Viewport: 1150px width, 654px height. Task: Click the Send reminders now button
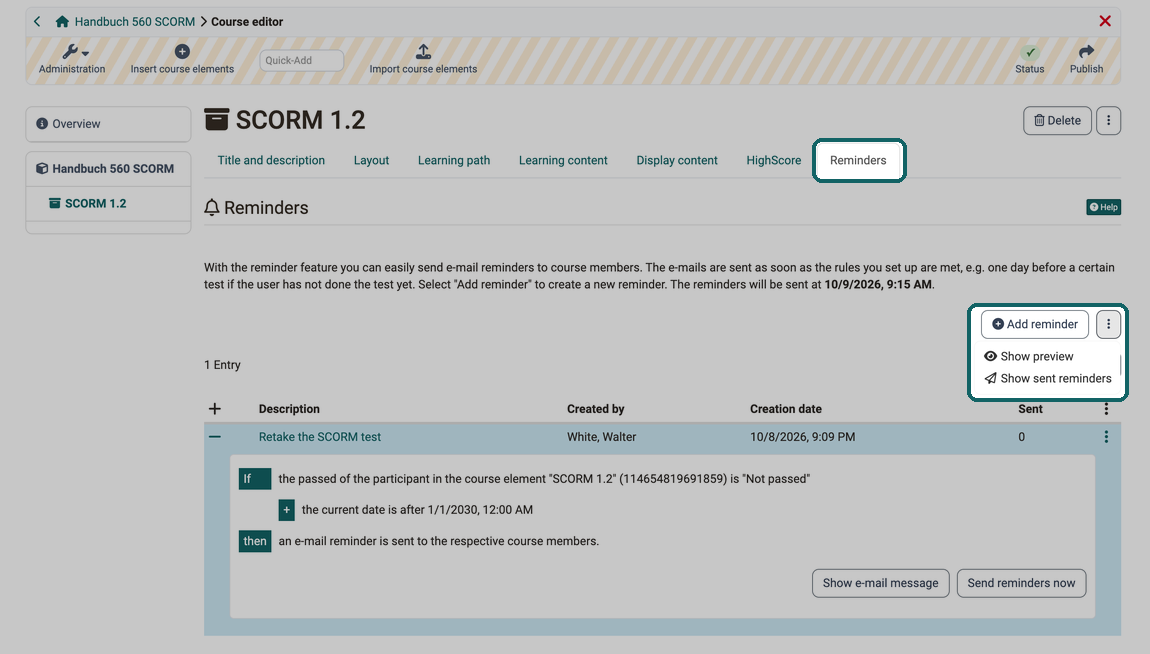pyautogui.click(x=1021, y=584)
